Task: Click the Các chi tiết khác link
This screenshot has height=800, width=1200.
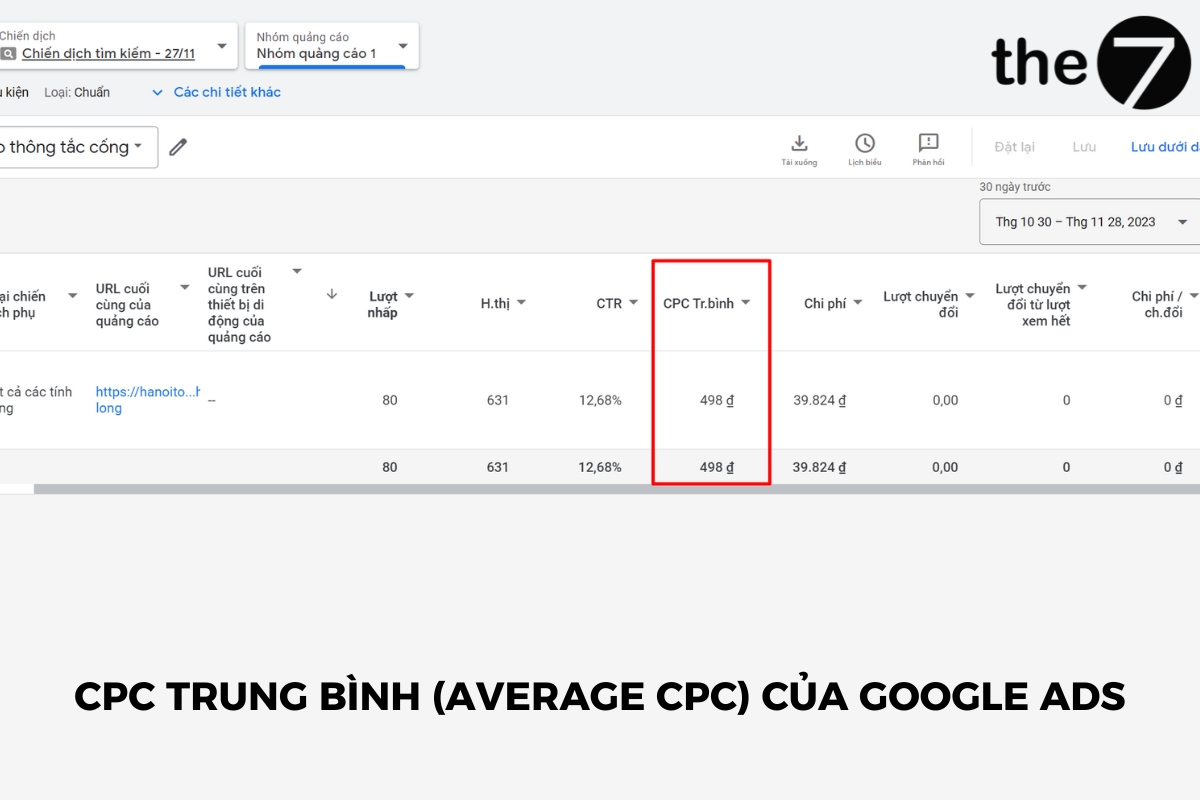Action: point(230,91)
